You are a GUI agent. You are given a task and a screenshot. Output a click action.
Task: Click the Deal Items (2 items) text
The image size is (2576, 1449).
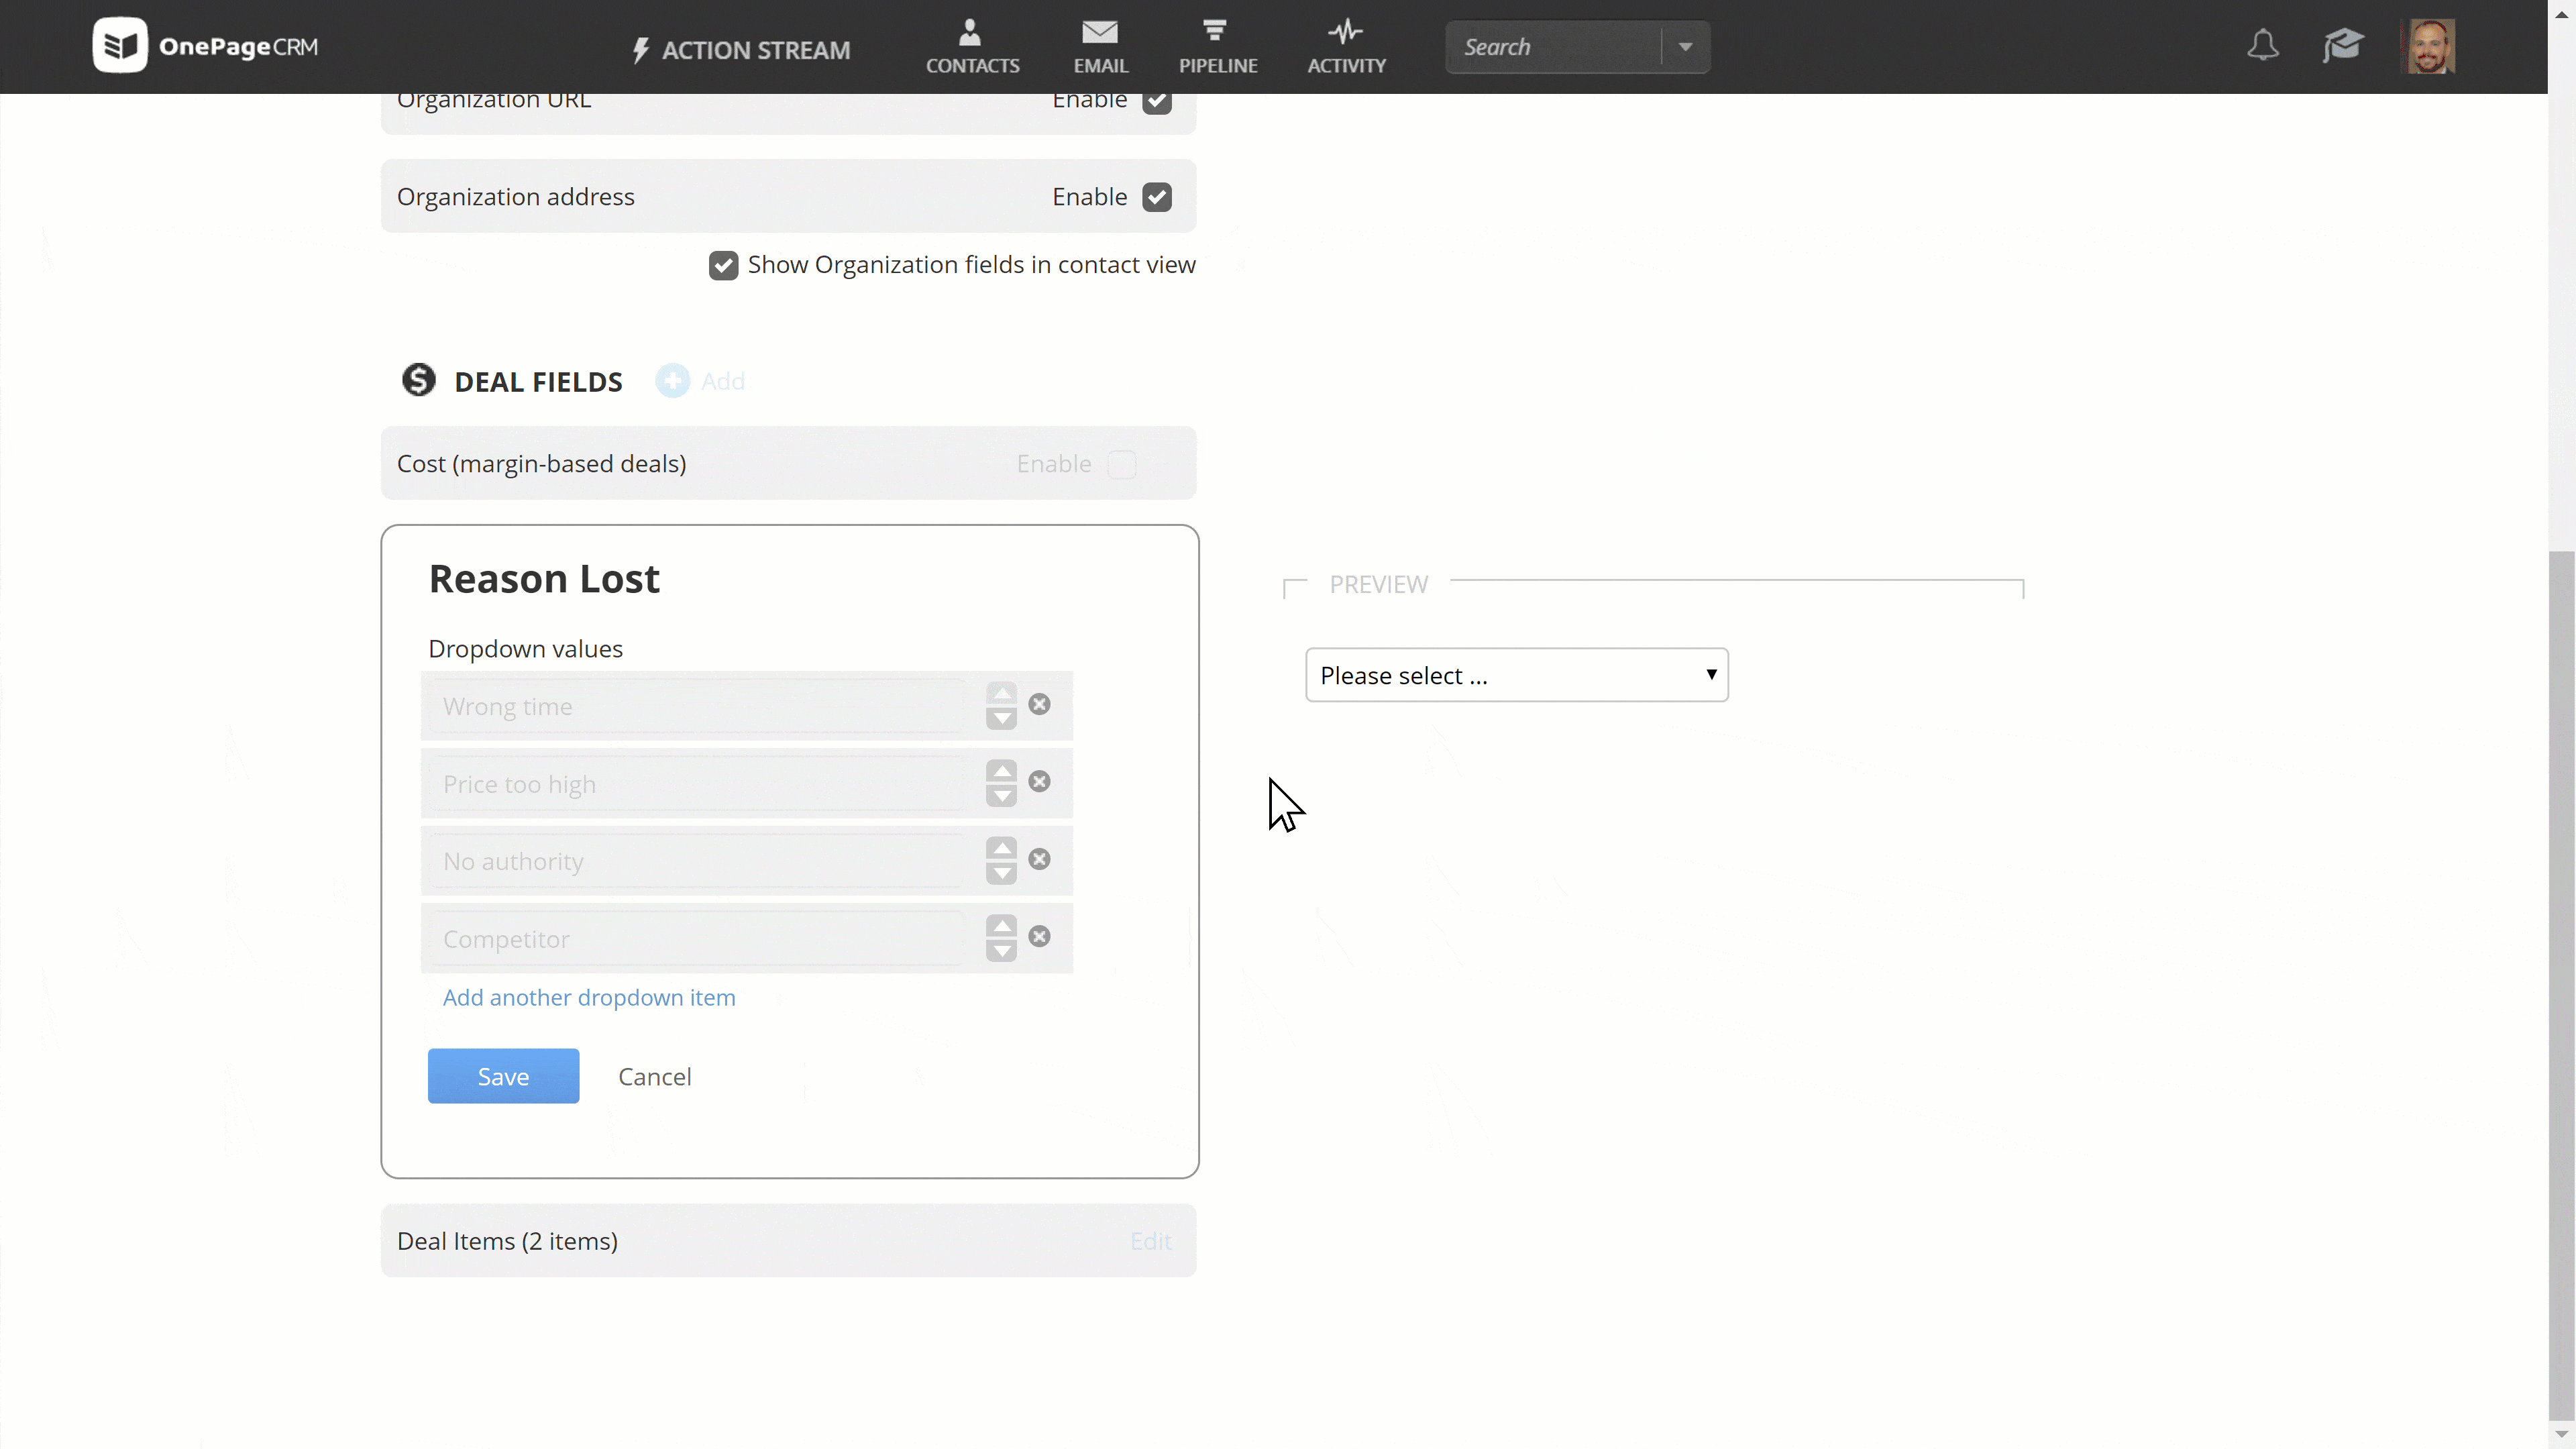(x=507, y=1241)
